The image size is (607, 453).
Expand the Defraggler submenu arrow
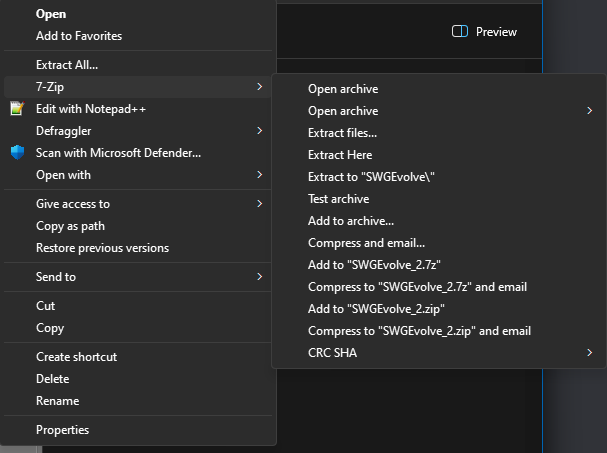pyautogui.click(x=260, y=131)
